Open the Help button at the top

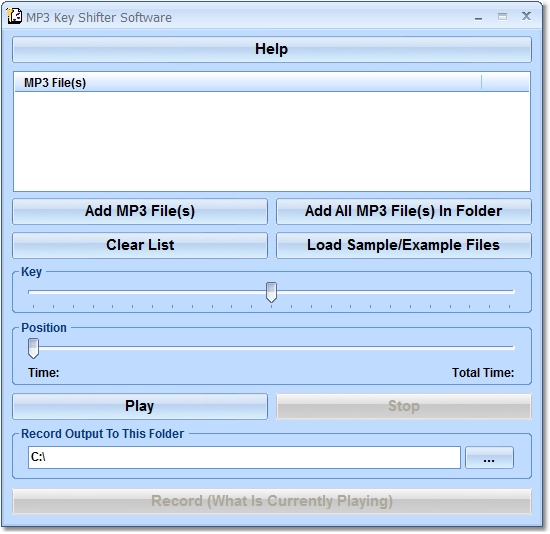pos(272,49)
